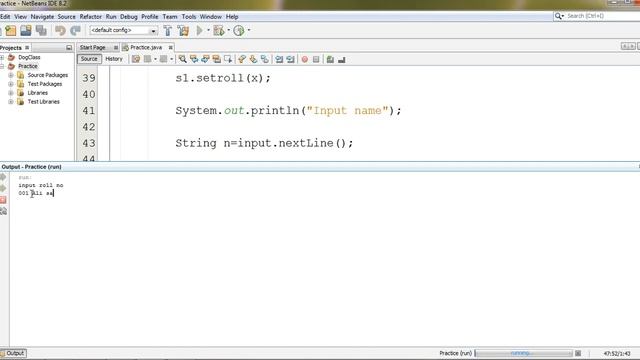Image resolution: width=640 pixels, height=360 pixels.
Task: Click the Comment icon in editor toolbar
Action: pos(330,60)
